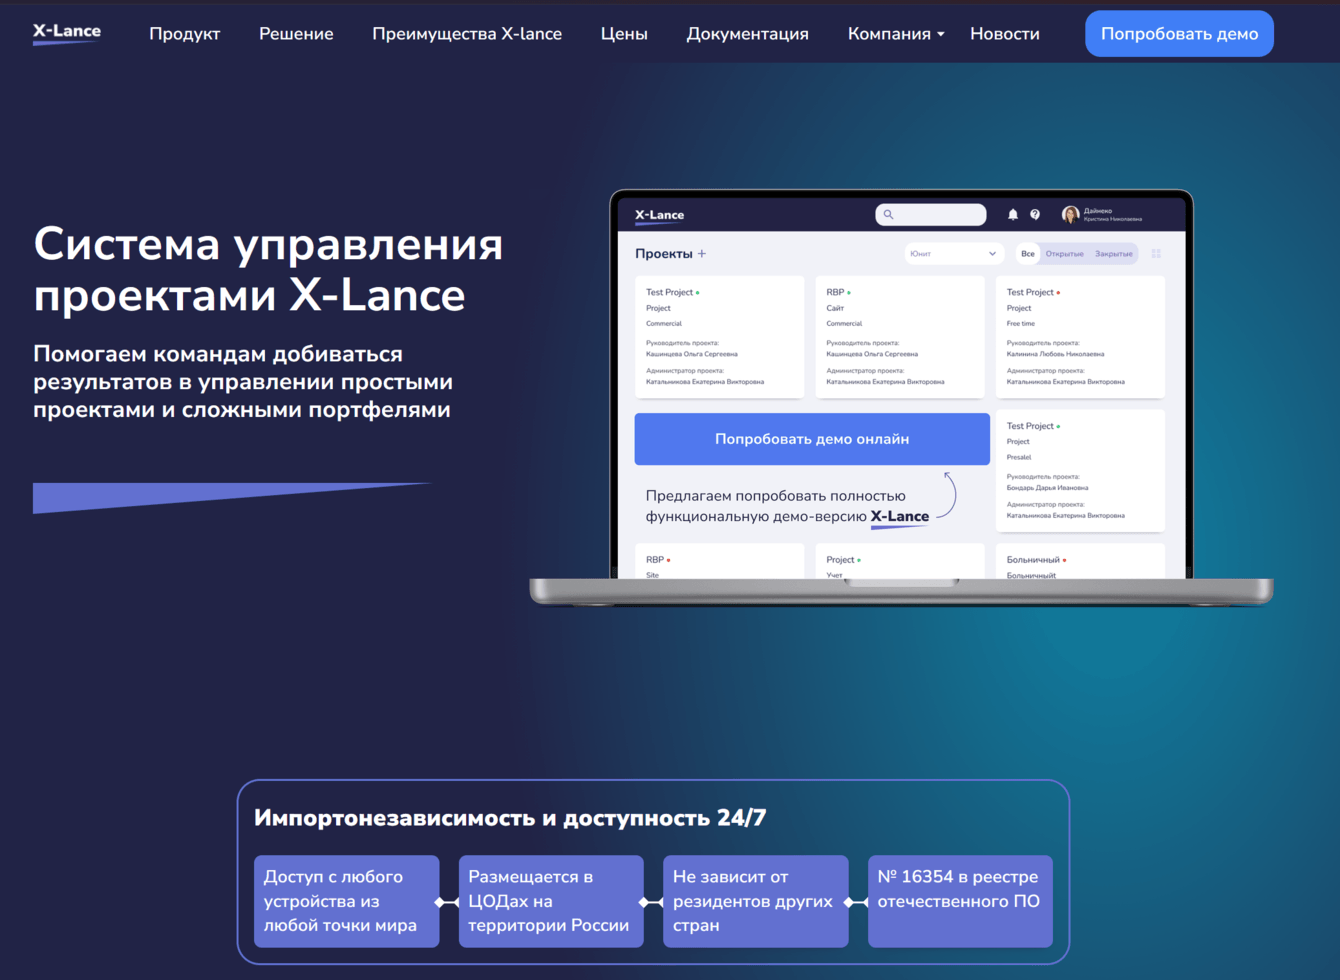Click the subtitle starting with Помогаем командам
1340x980 pixels.
[243, 382]
